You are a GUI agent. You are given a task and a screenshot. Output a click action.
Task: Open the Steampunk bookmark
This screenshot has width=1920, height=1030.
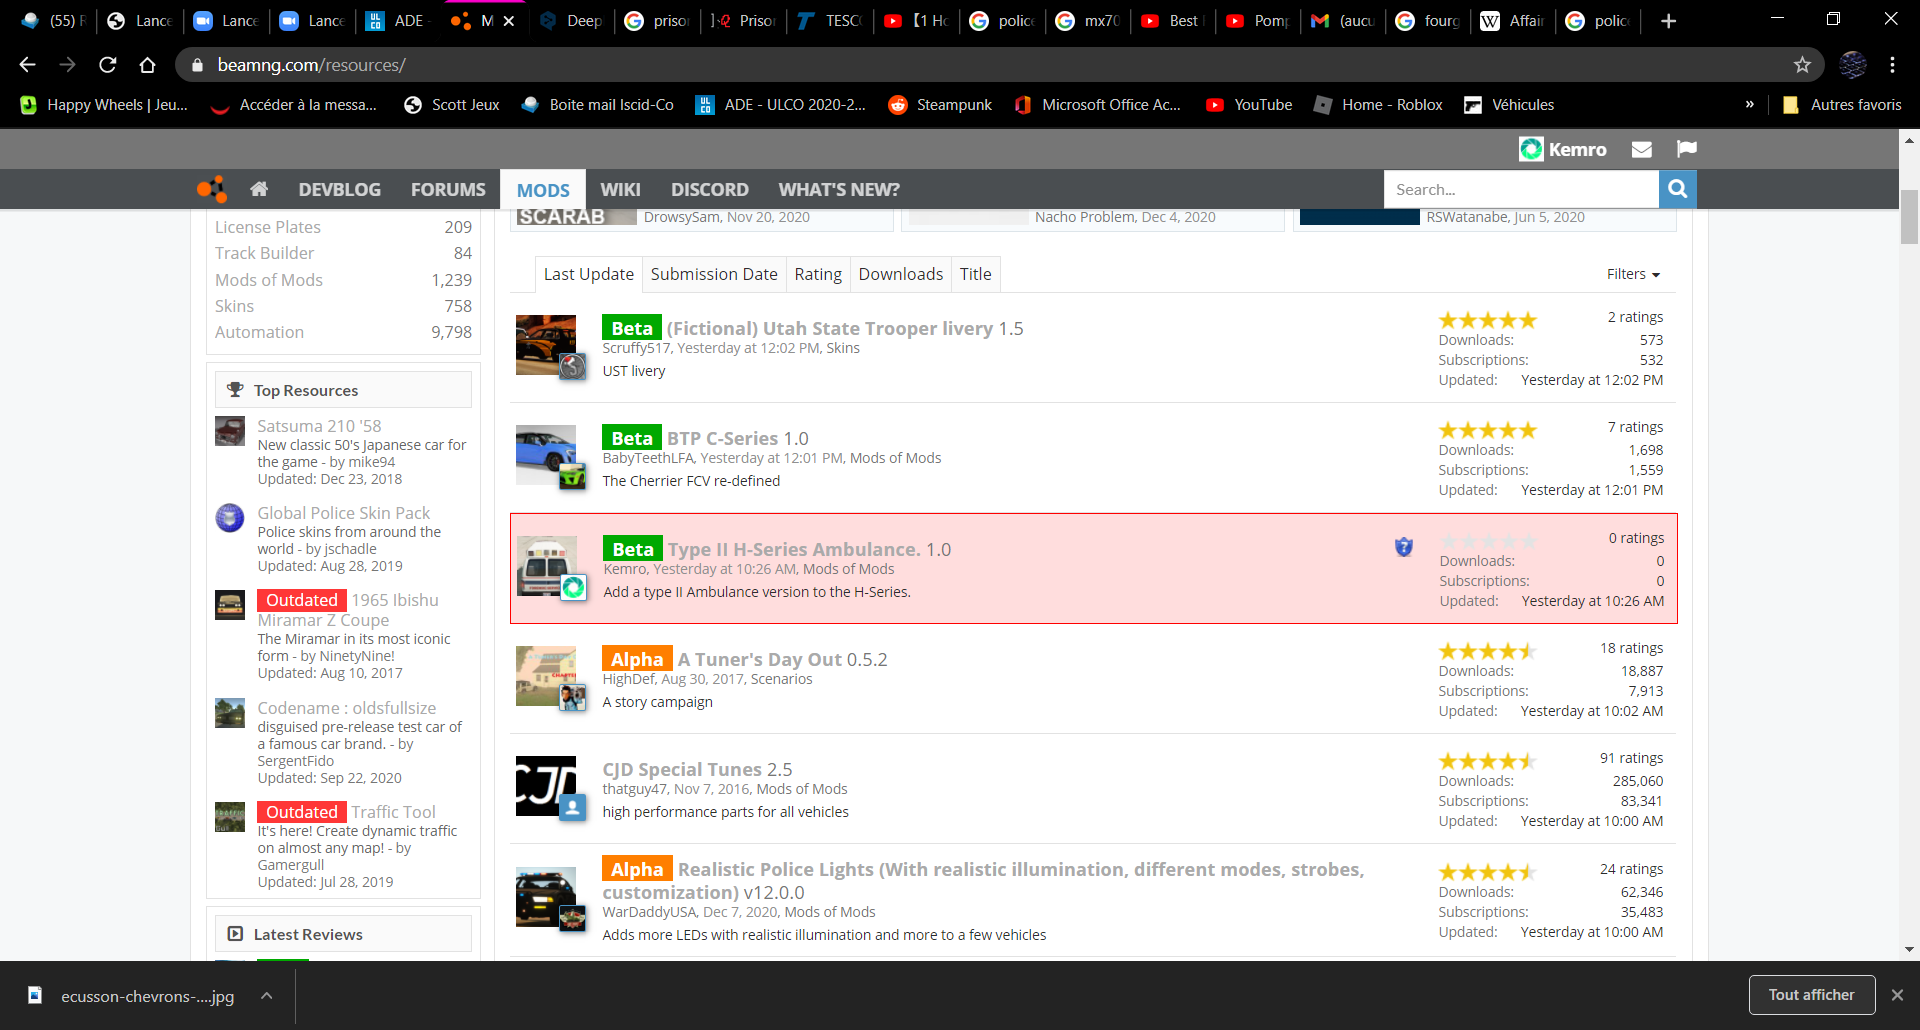(940, 105)
